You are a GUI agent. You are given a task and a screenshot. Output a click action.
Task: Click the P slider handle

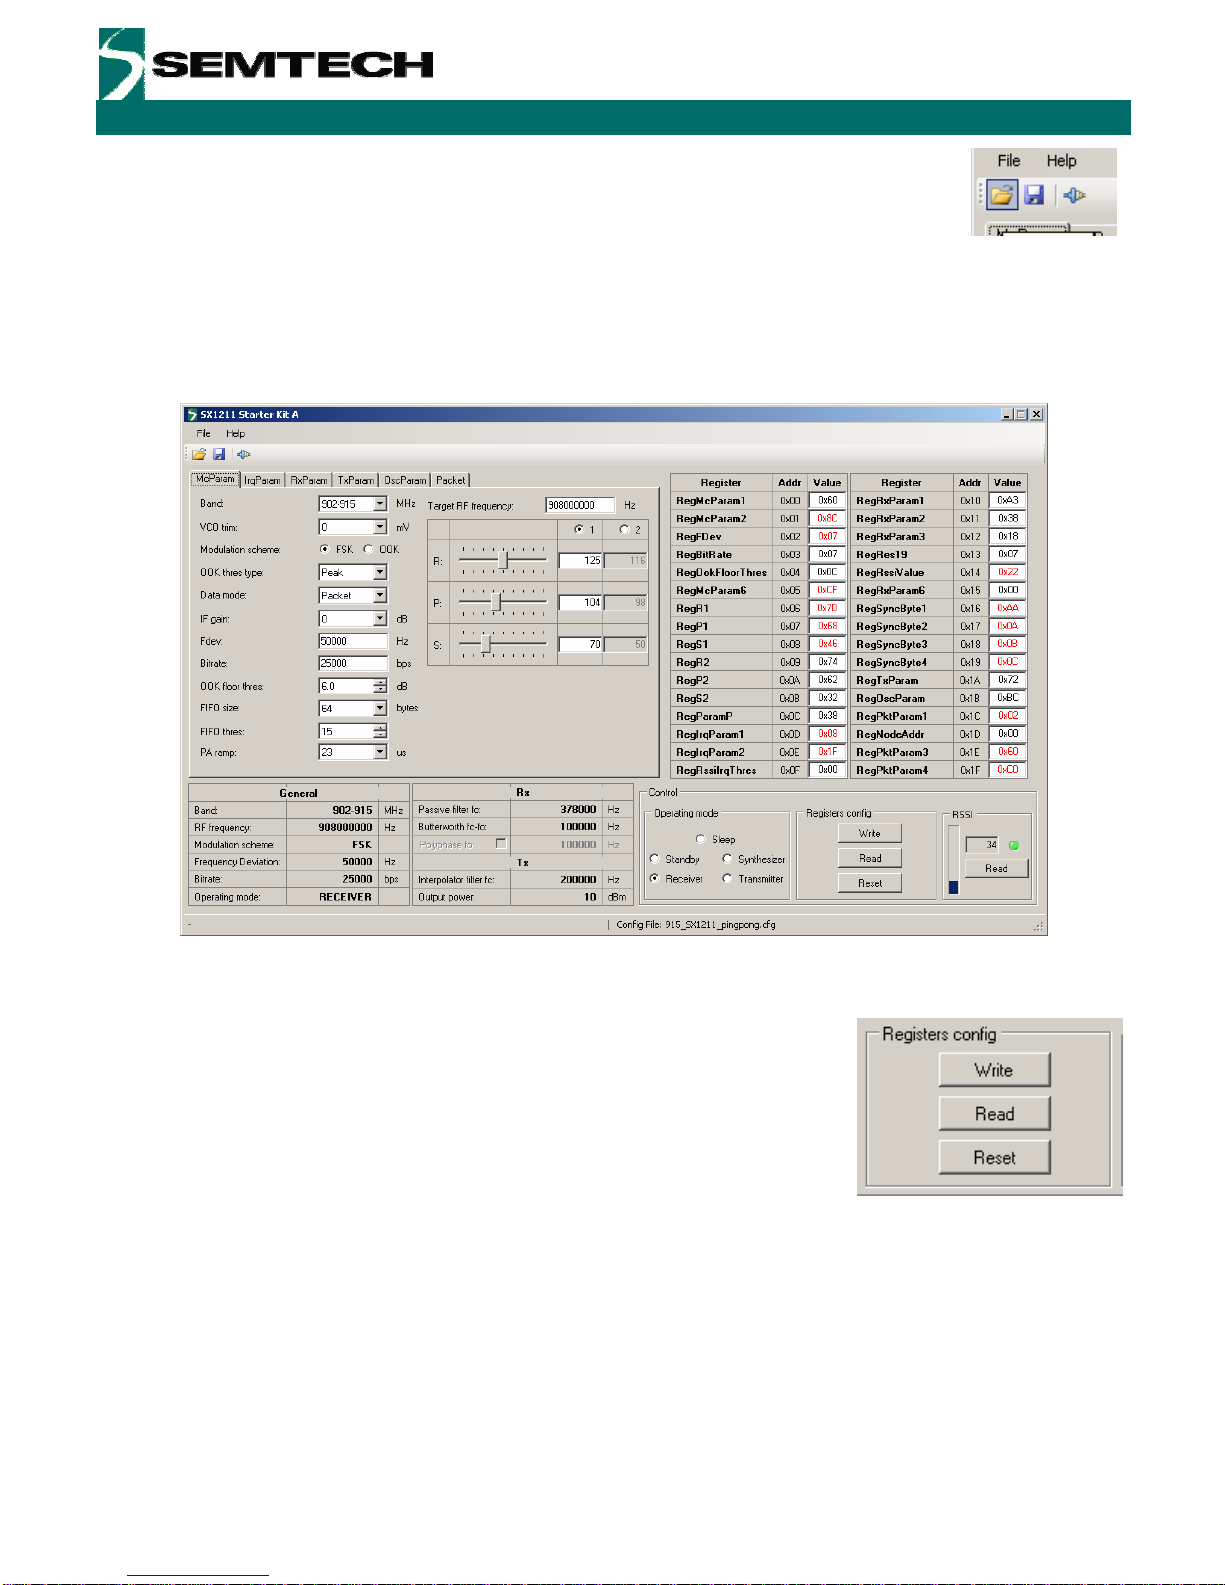click(x=496, y=602)
